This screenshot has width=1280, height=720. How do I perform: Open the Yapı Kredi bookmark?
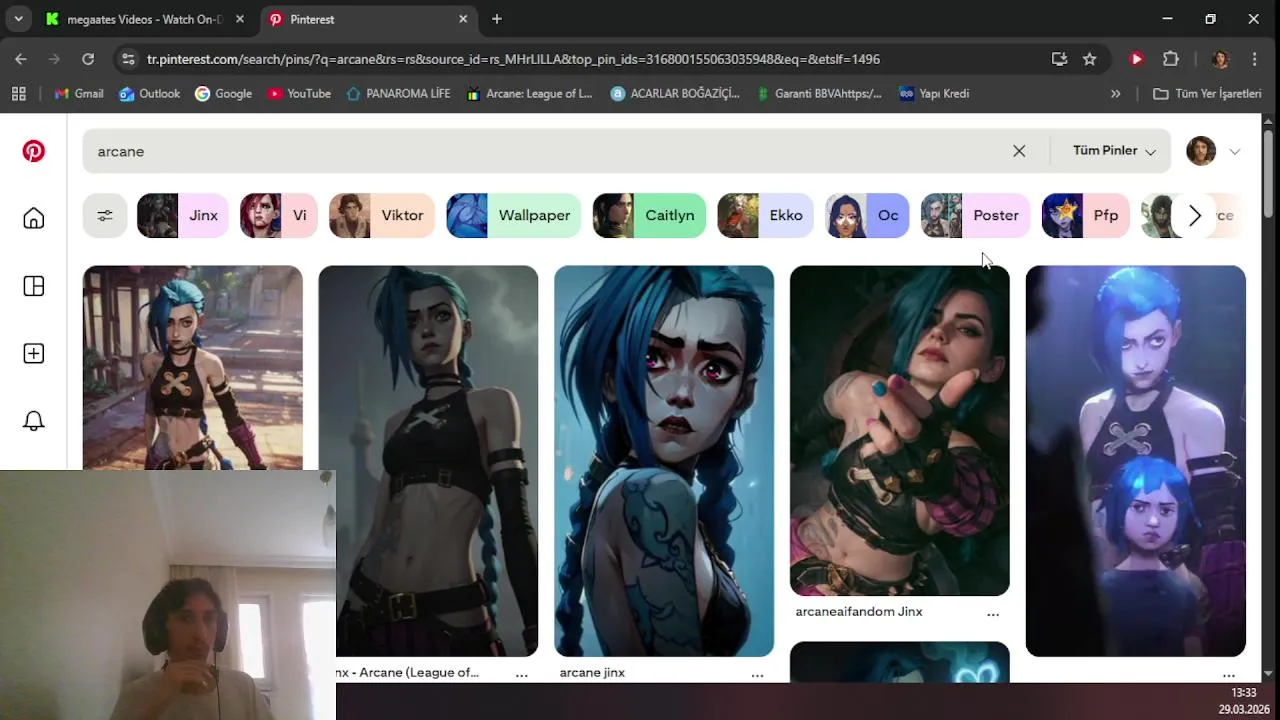(x=934, y=93)
